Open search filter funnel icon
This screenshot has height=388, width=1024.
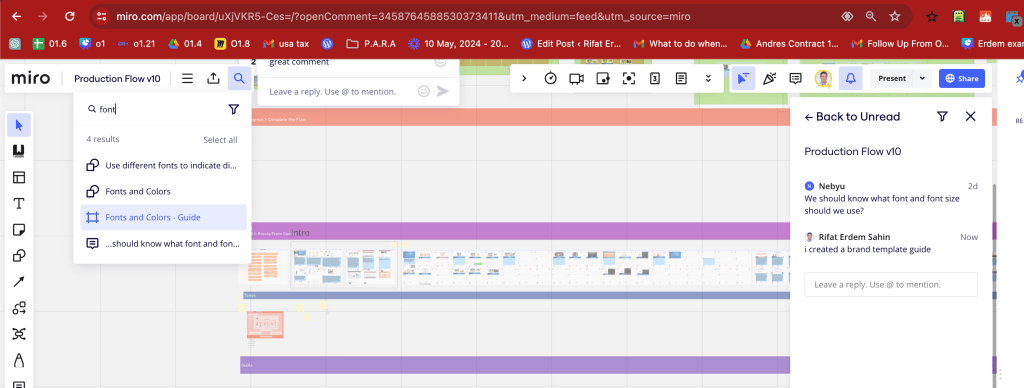tap(234, 109)
